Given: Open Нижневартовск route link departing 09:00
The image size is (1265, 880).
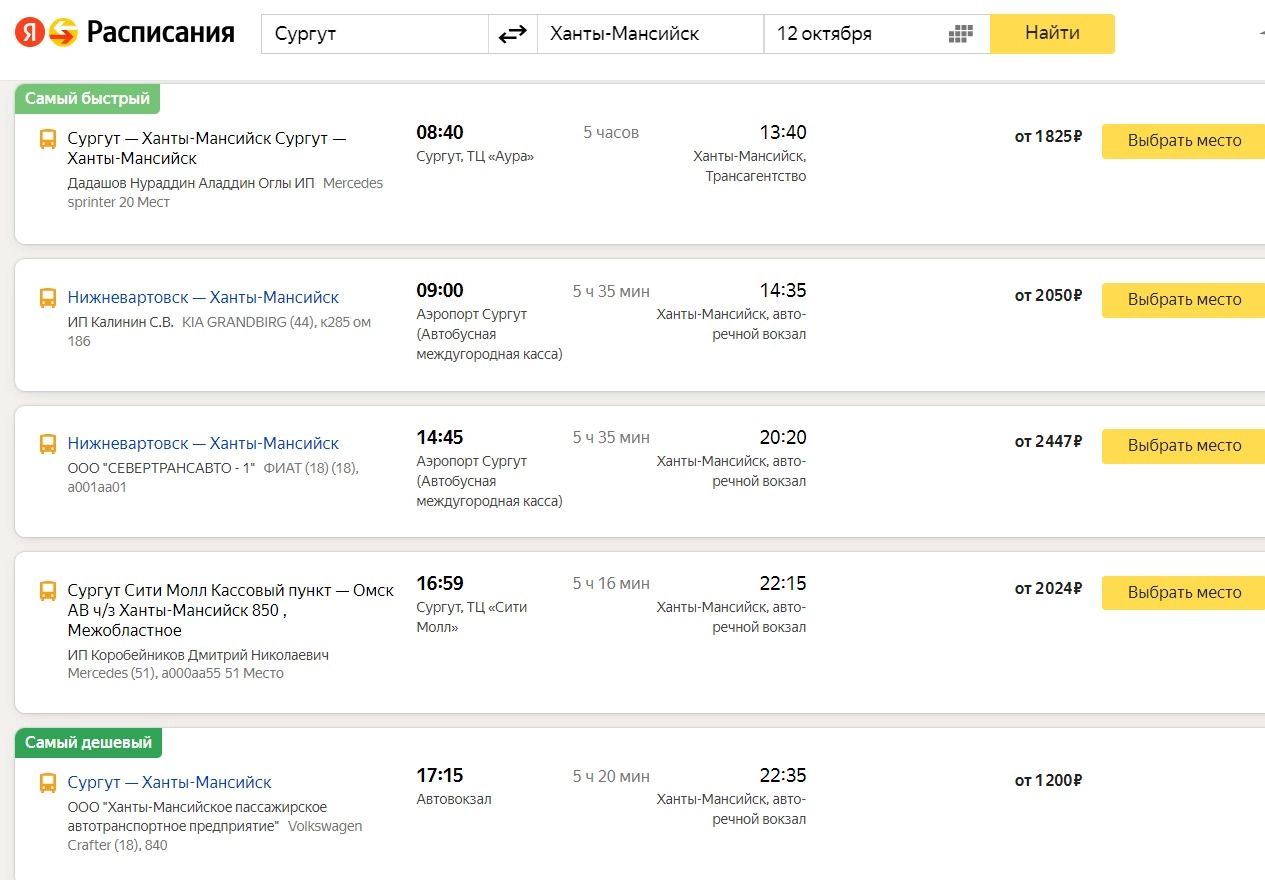Looking at the screenshot, I should click(203, 297).
